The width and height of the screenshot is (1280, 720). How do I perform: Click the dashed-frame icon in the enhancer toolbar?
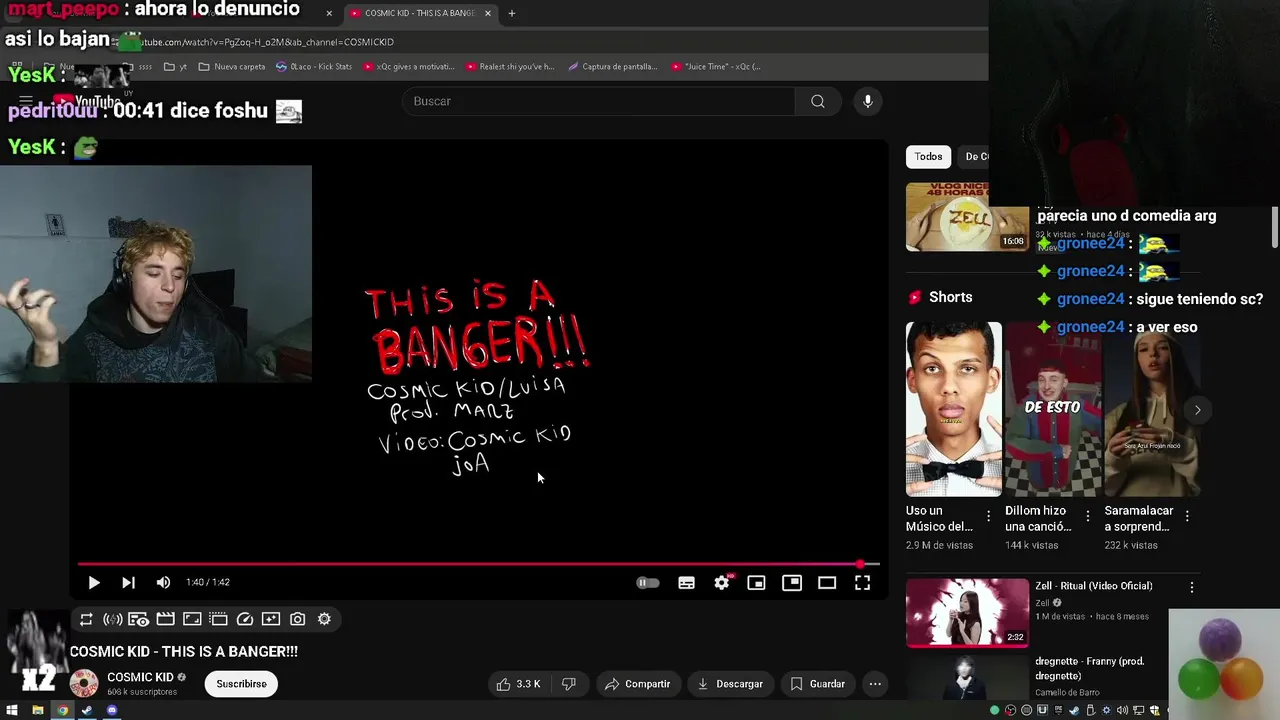click(x=218, y=619)
